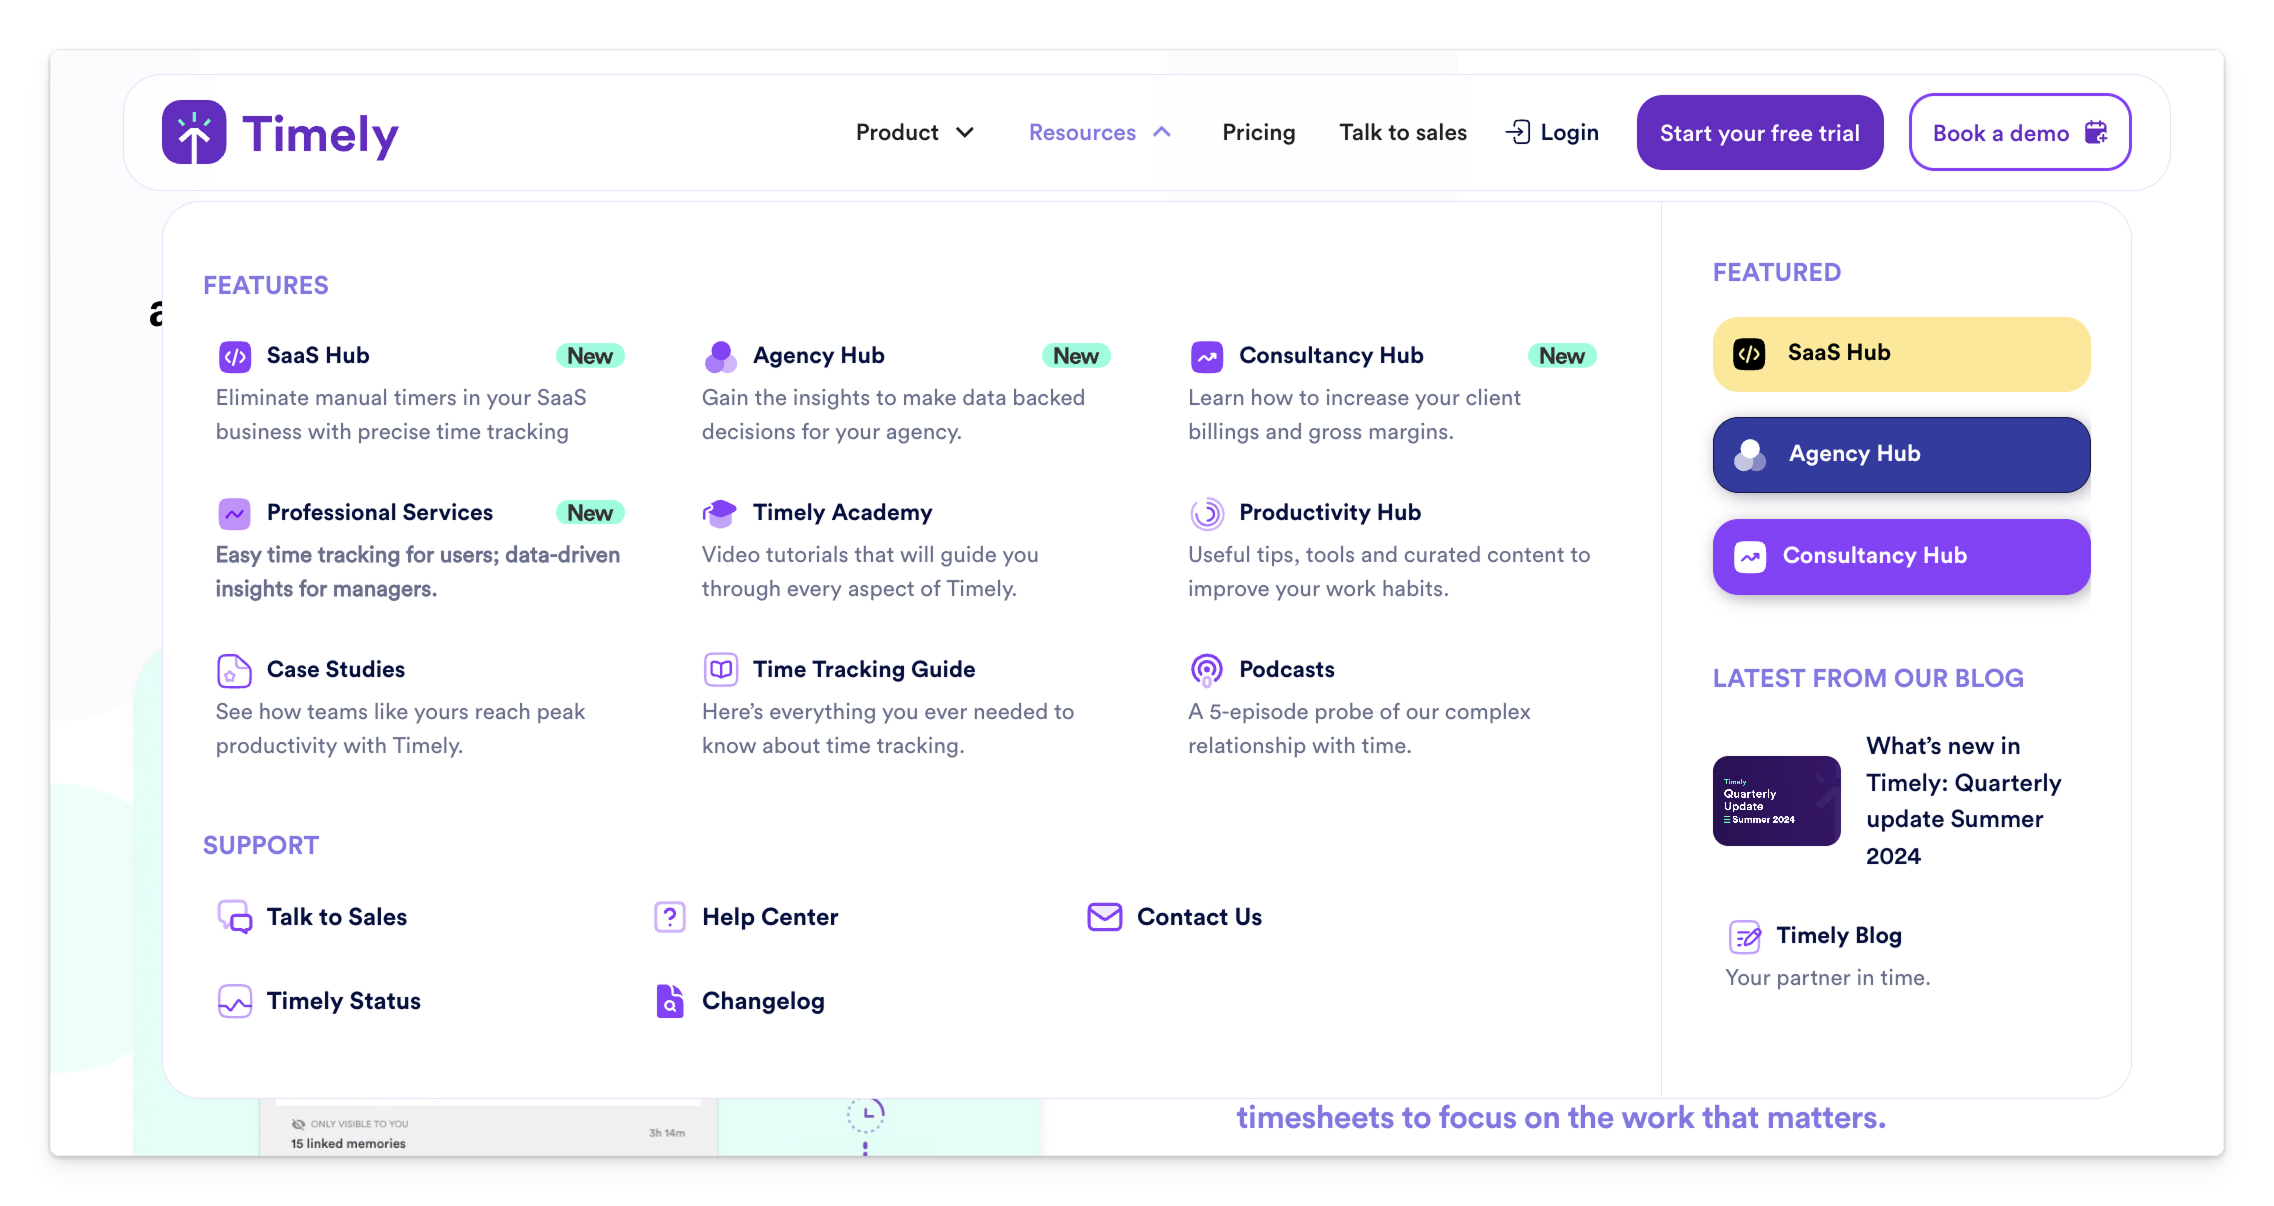Click the Help Center question mark icon

pyautogui.click(x=669, y=917)
